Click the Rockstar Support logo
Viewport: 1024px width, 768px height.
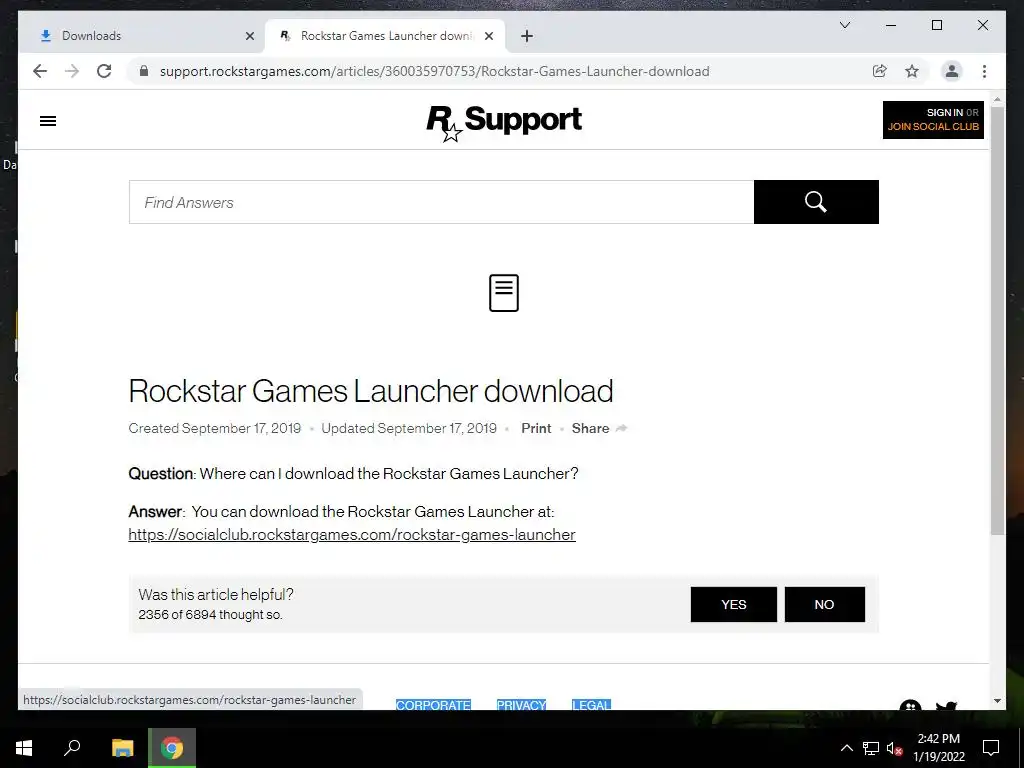(504, 122)
